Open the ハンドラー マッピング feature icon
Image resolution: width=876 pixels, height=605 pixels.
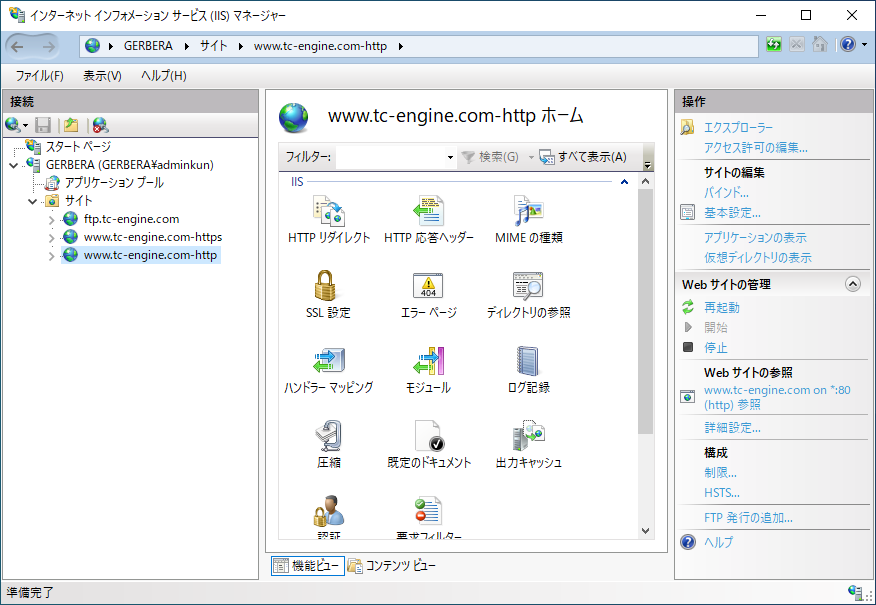328,360
